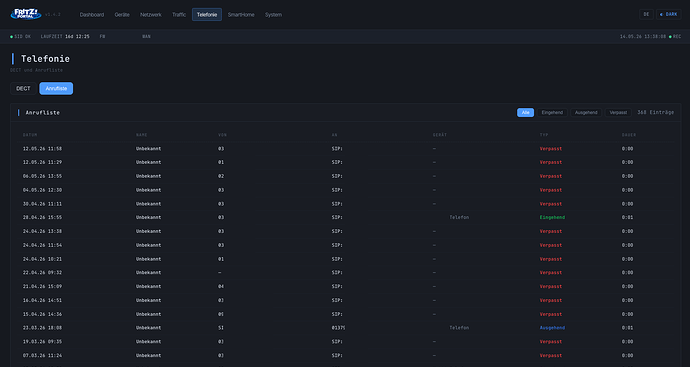Select the call dated 24.04.26 11:54

click(x=345, y=245)
